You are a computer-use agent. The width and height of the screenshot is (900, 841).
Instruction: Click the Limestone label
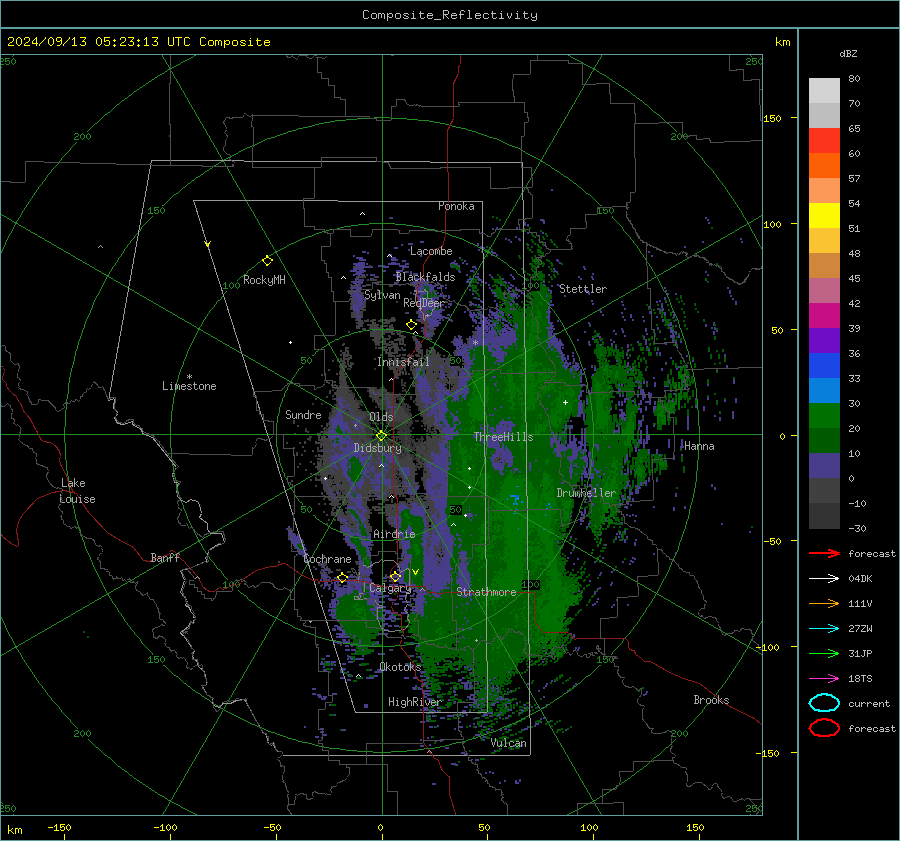[x=189, y=386]
